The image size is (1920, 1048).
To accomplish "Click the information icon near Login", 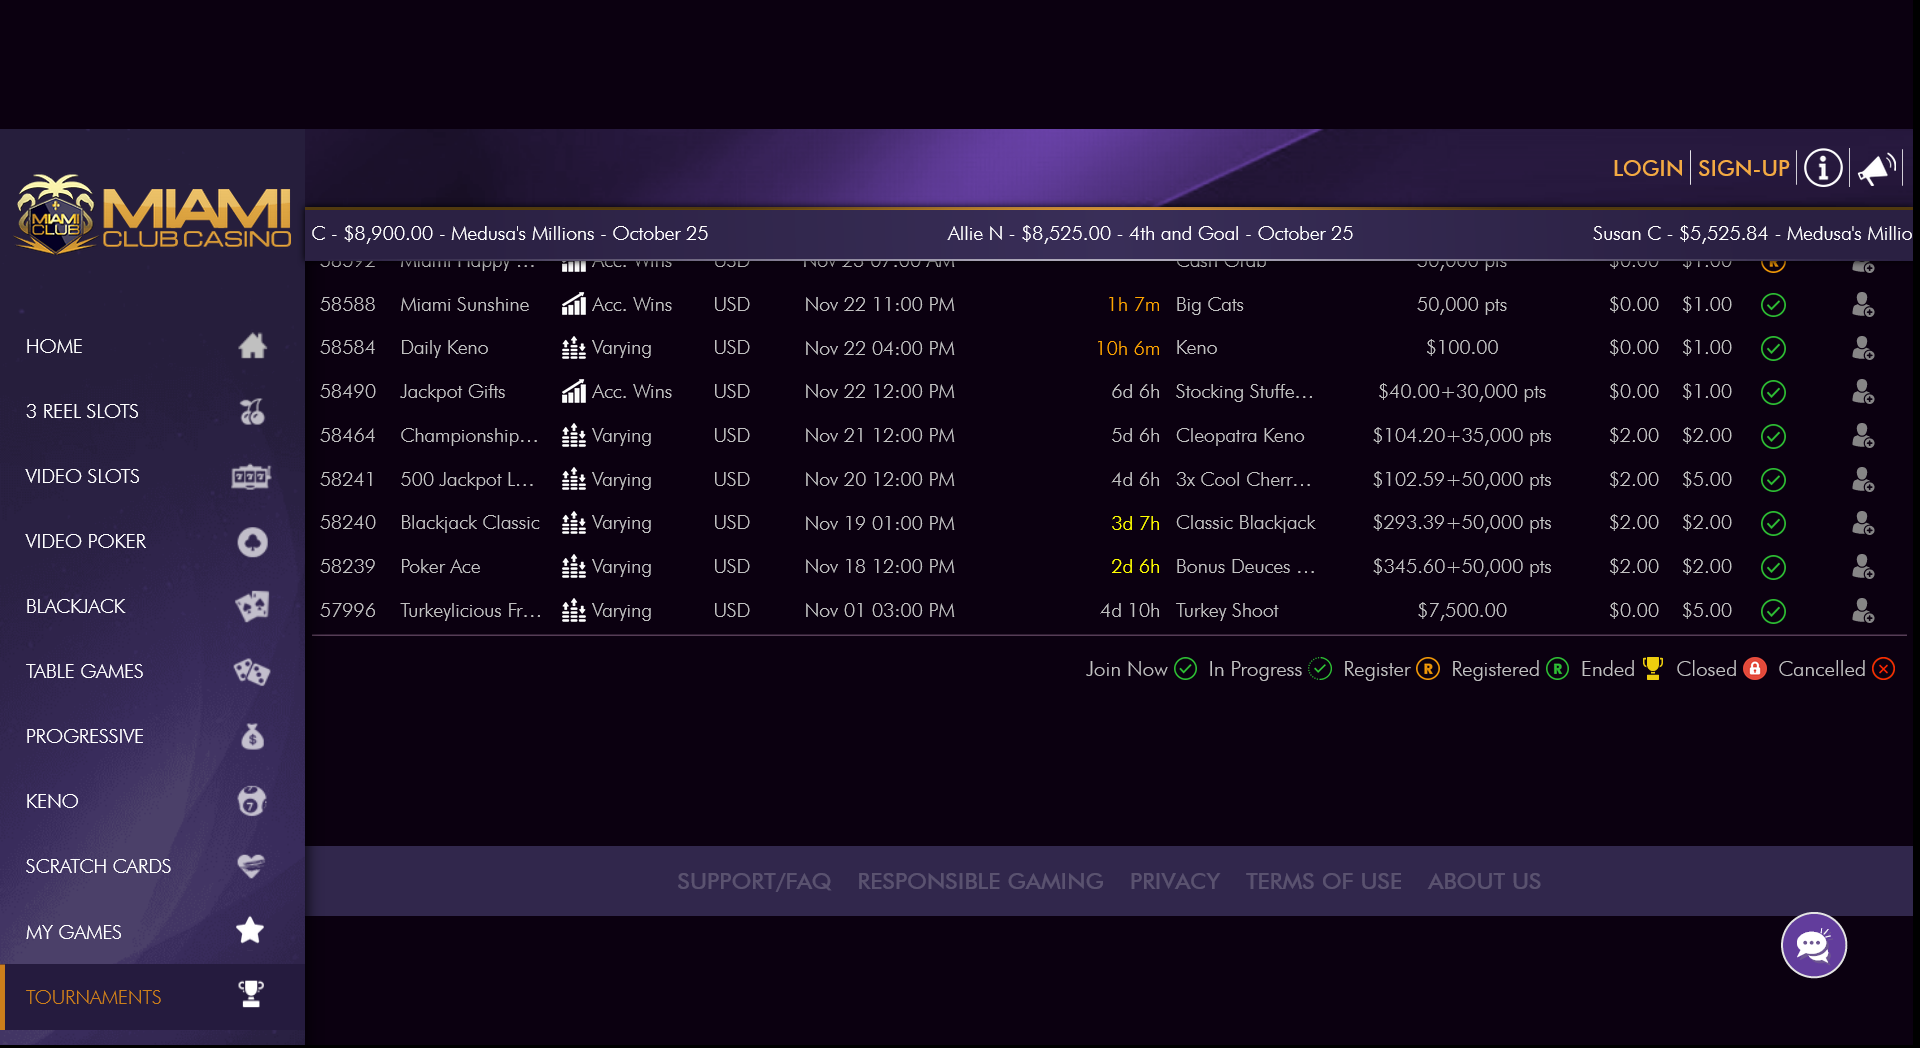I will 1822,167.
